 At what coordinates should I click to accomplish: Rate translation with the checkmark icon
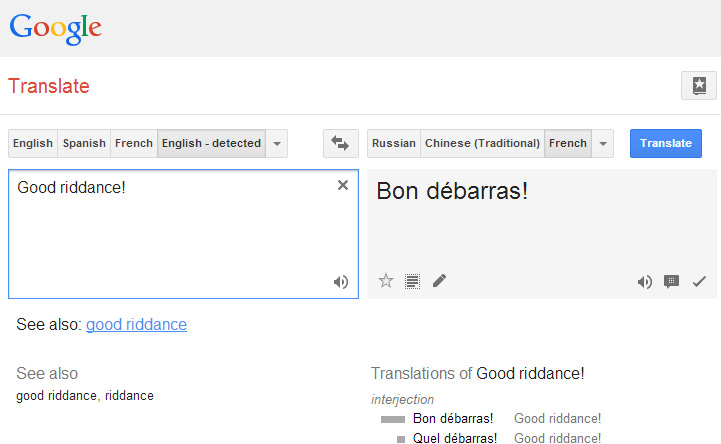(699, 281)
